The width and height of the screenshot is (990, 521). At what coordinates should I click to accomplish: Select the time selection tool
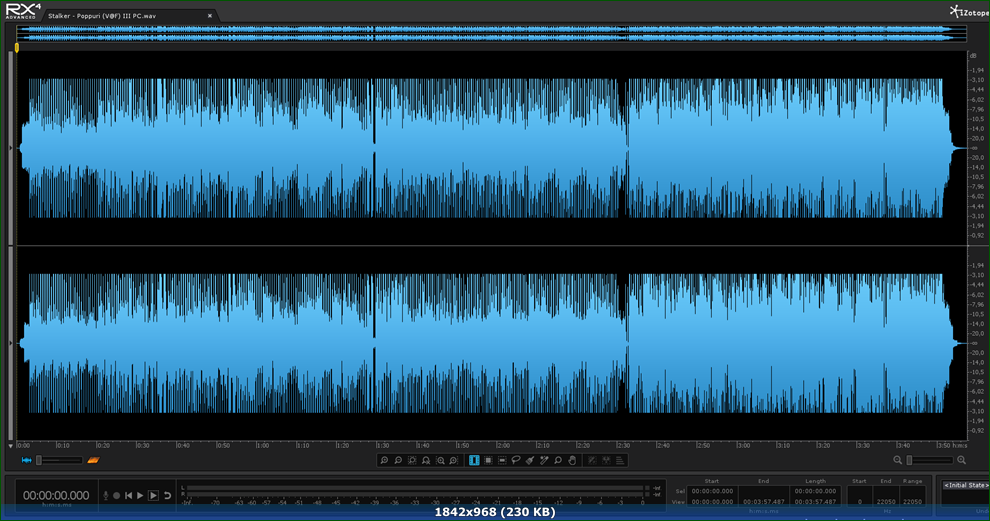pos(474,460)
